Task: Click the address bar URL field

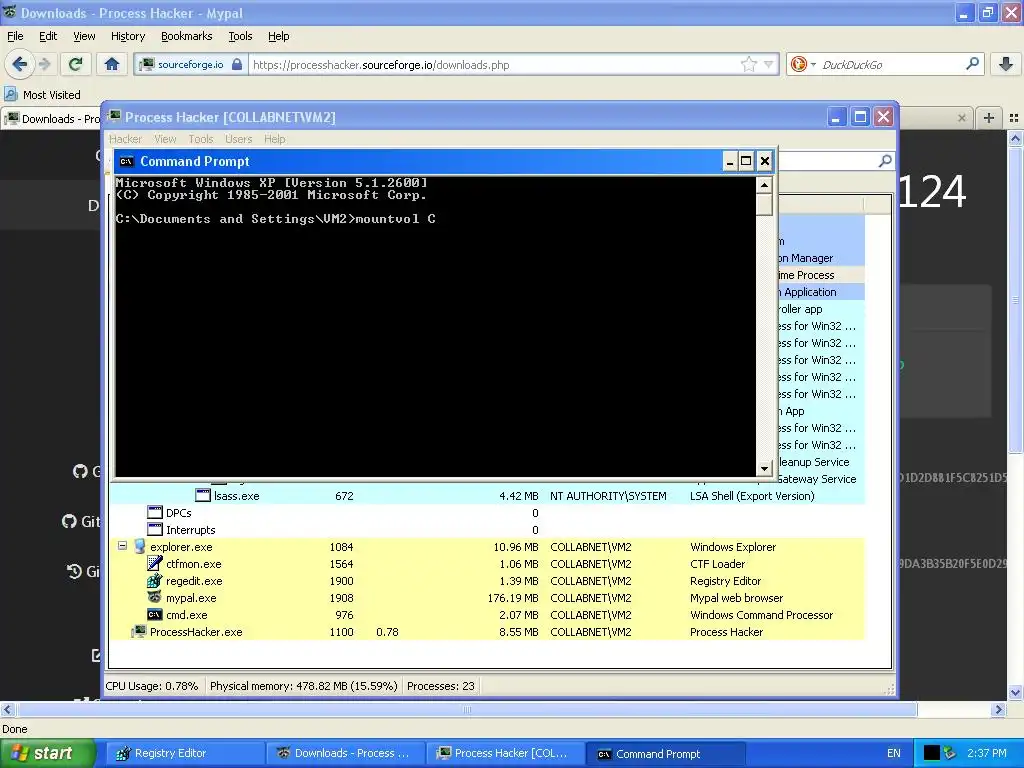Action: 494,64
